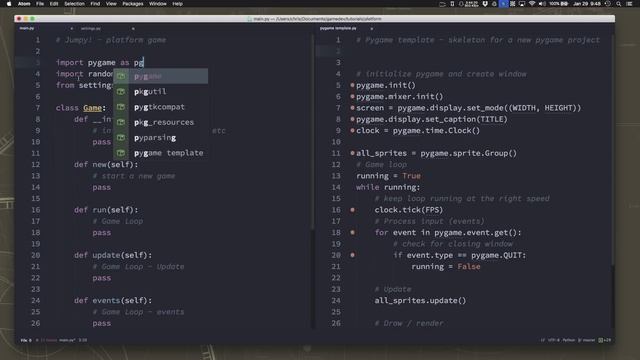
Task: Switch to the main.py tab
Action: click(x=27, y=29)
